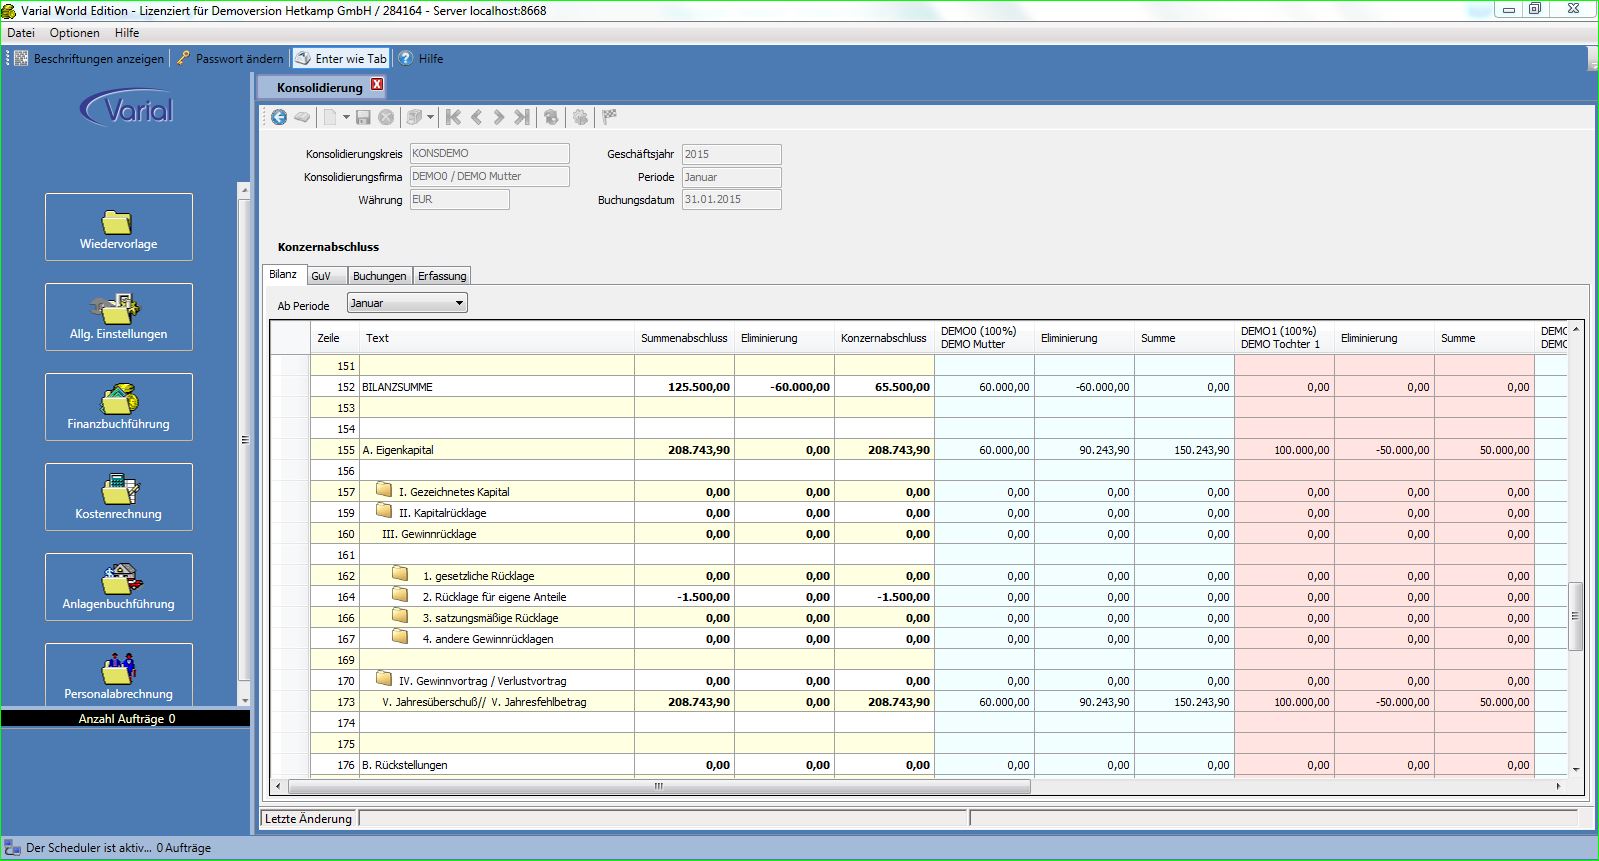Click the refresh icon after navigation arrows

pos(551,117)
